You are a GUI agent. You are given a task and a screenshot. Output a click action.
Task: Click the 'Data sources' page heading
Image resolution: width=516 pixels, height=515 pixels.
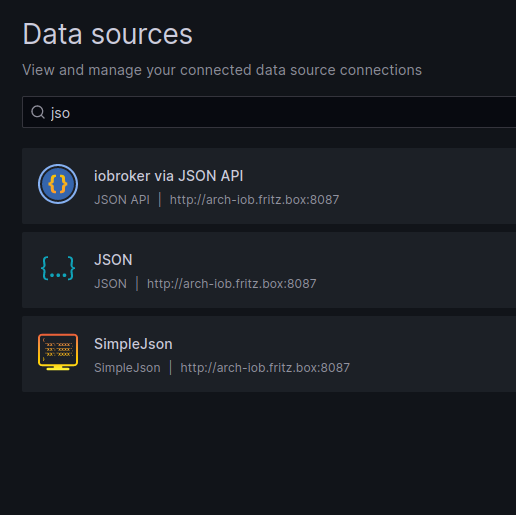[107, 34]
